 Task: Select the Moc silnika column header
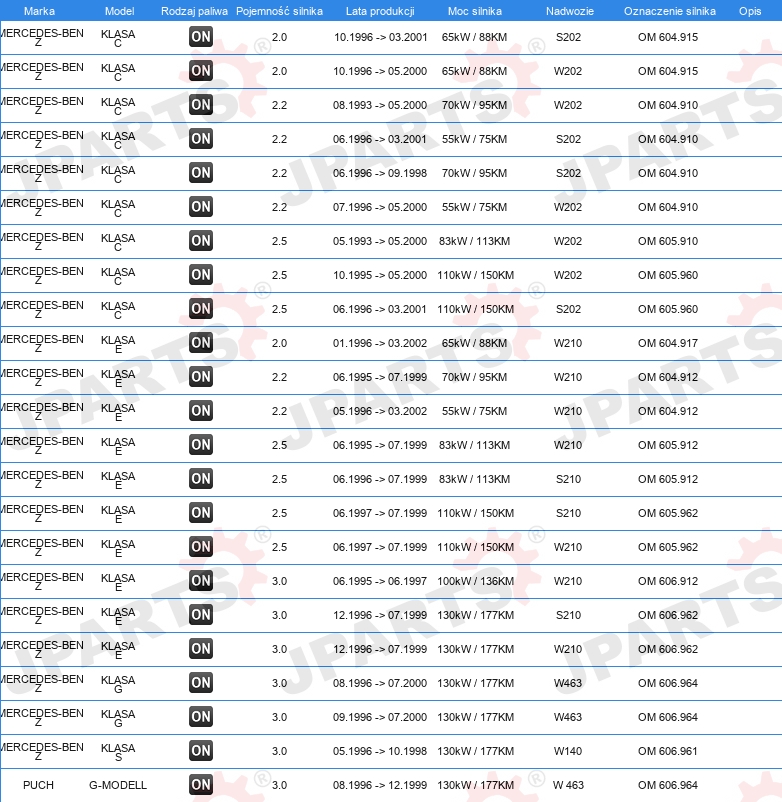[475, 11]
